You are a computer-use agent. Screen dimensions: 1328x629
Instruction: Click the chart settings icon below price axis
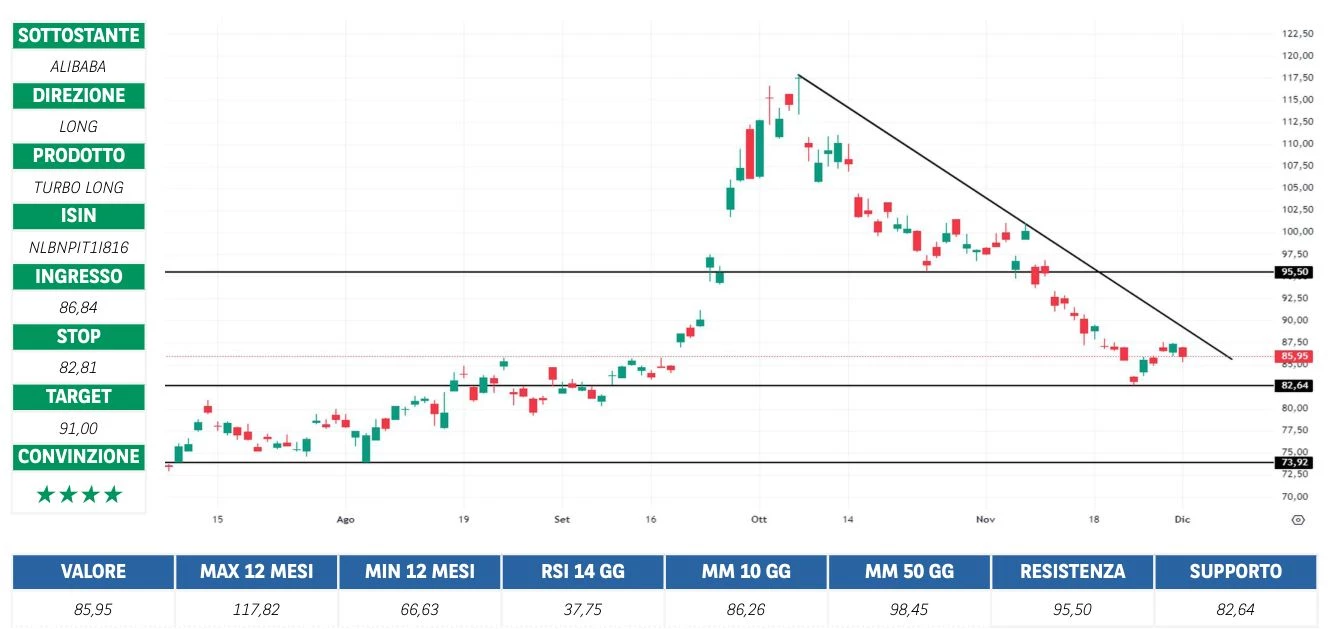click(x=1297, y=520)
